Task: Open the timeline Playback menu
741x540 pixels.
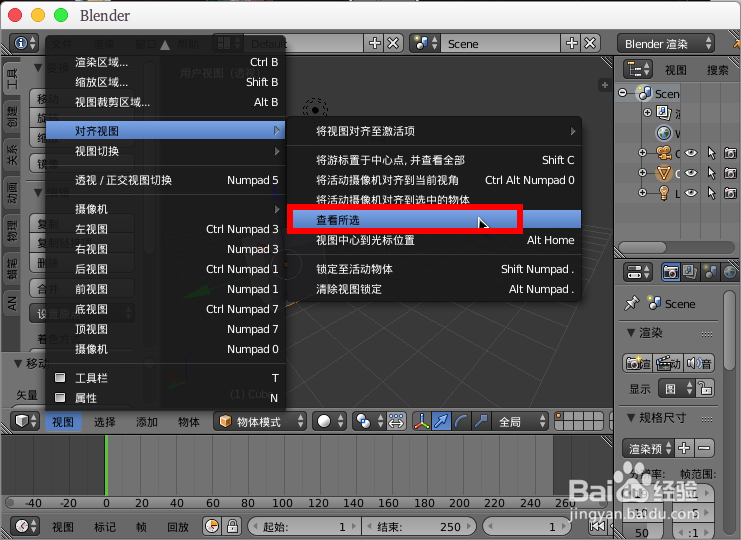Action: coord(178,526)
